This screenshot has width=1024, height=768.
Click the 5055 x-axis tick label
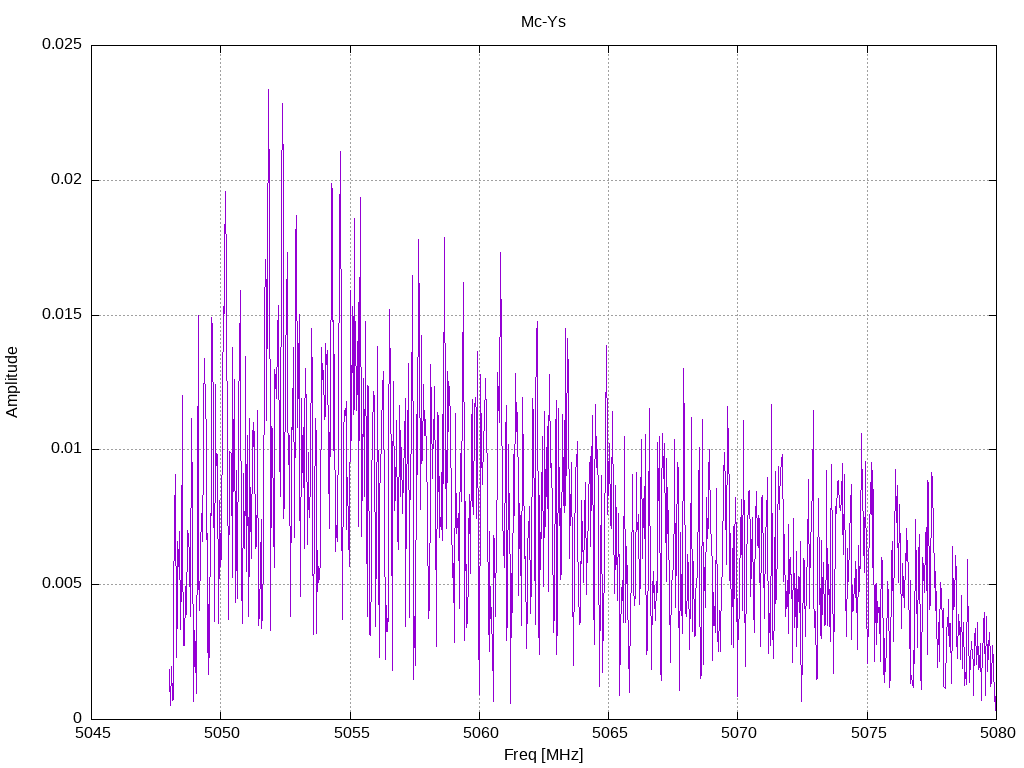tap(351, 733)
